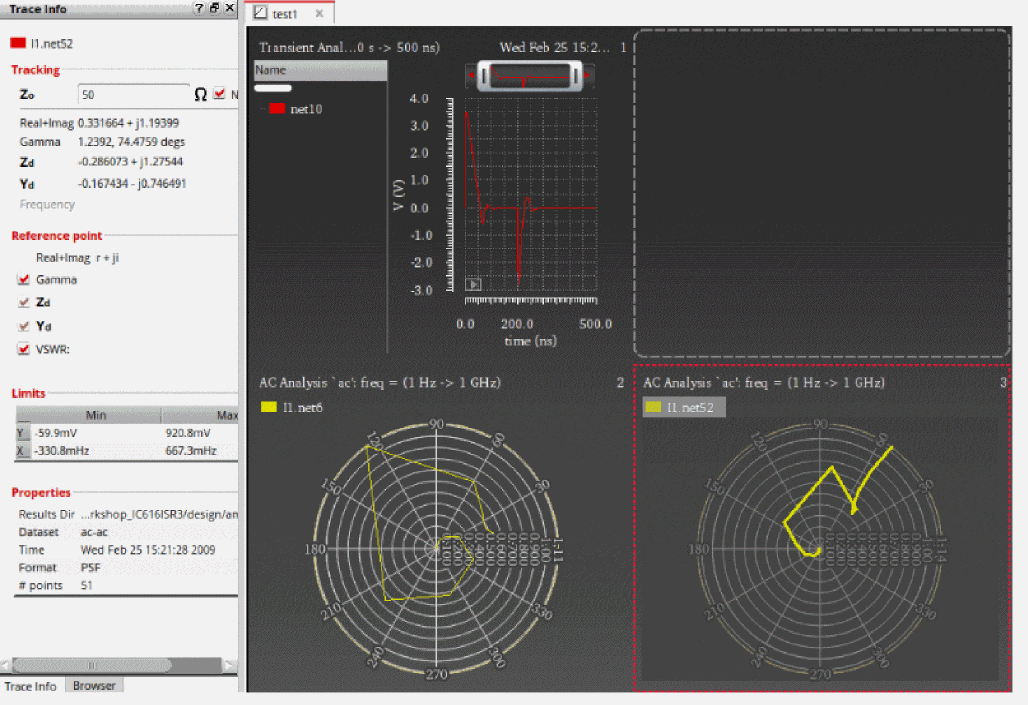Viewport: 1028px width, 705px height.
Task: Select the Trace Info bottom tab
Action: pos(31,686)
